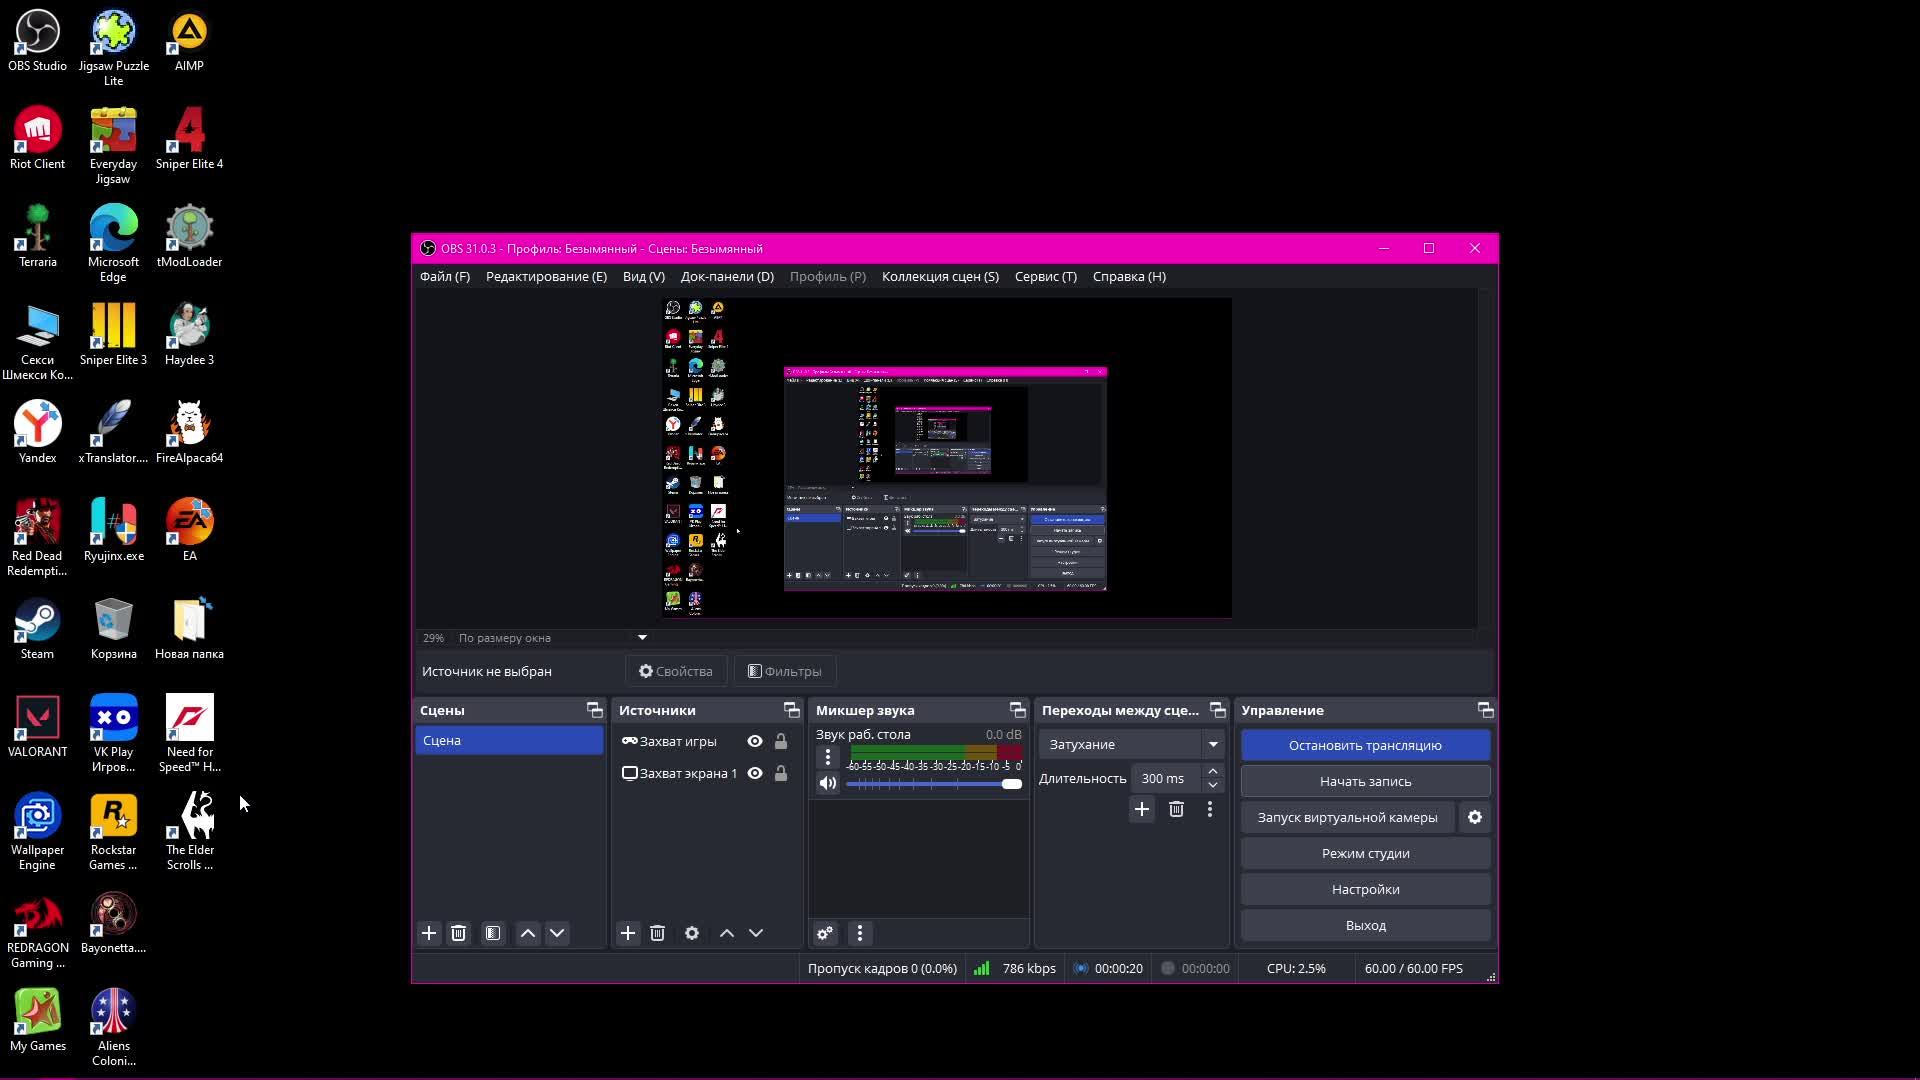Mute desktop audio speaker icon
This screenshot has width=1920, height=1080.
point(828,783)
